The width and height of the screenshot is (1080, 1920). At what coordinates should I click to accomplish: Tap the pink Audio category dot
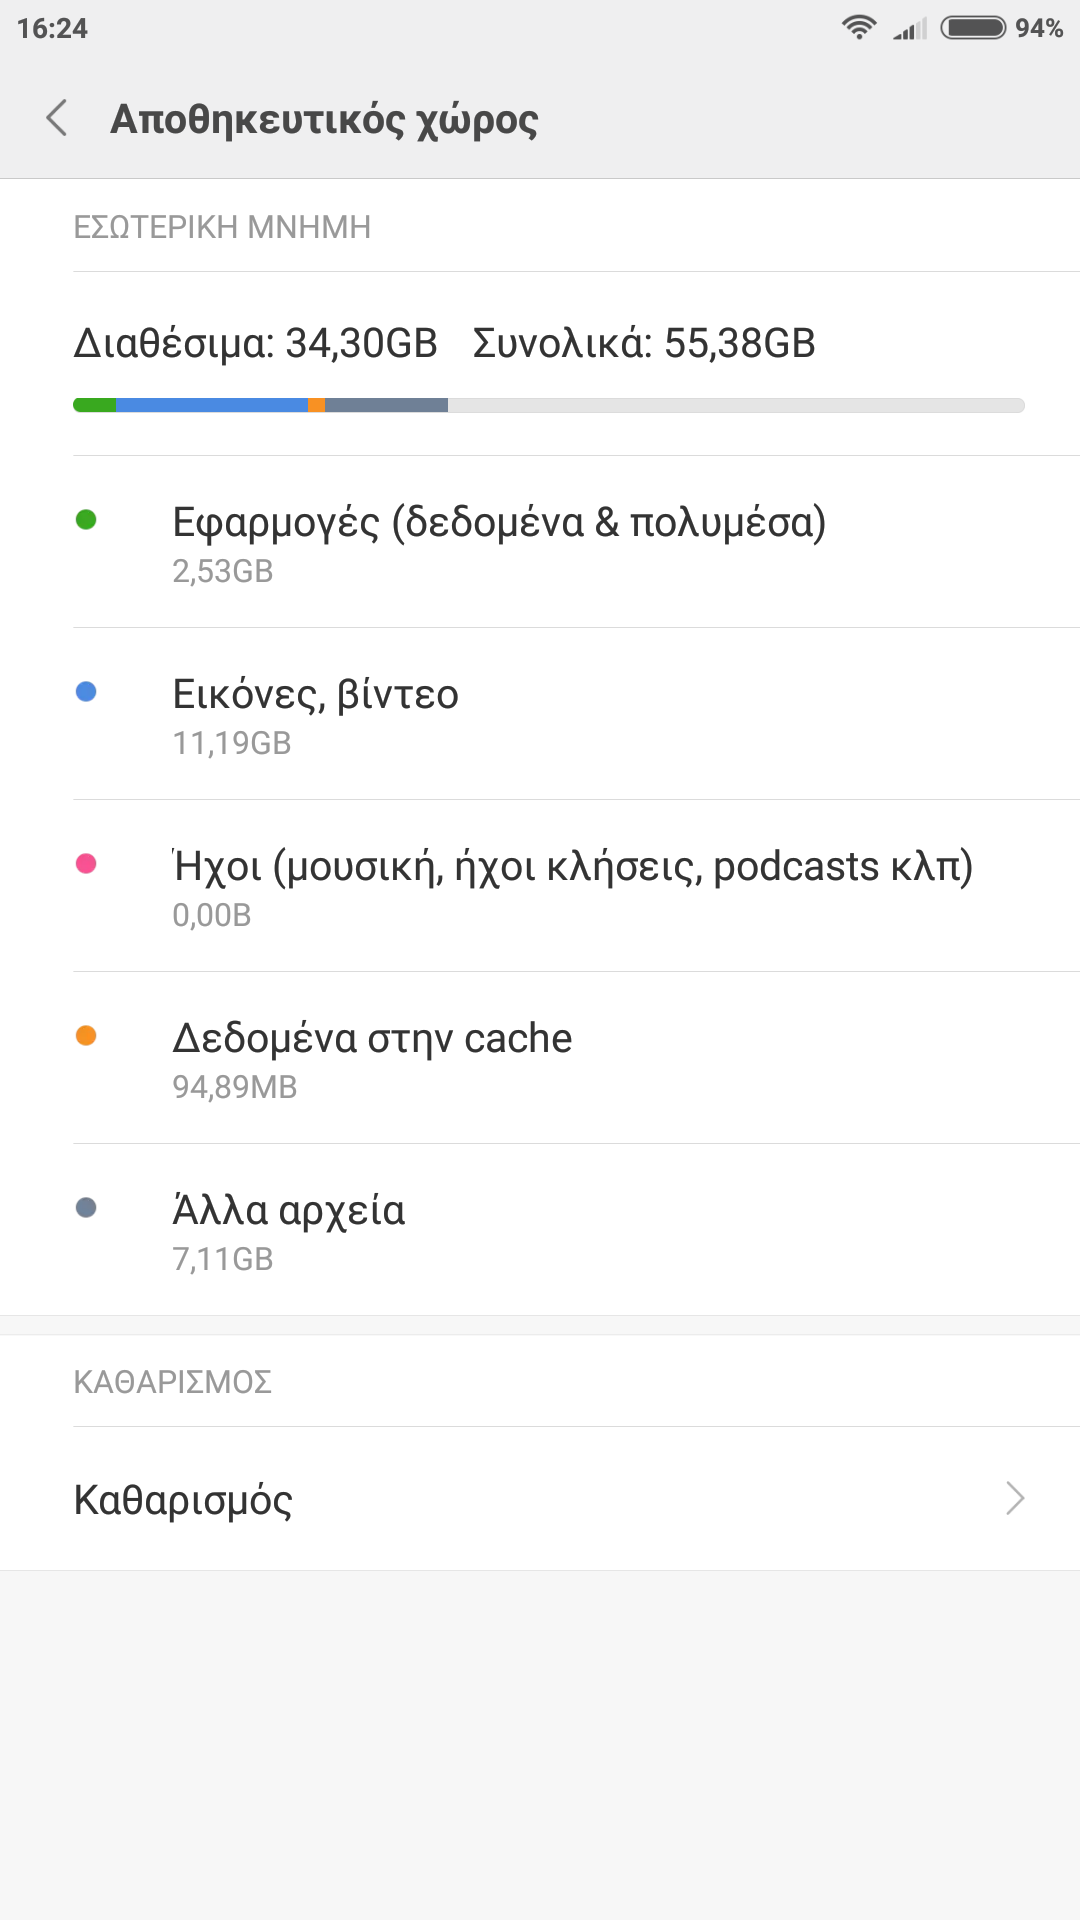tap(86, 863)
